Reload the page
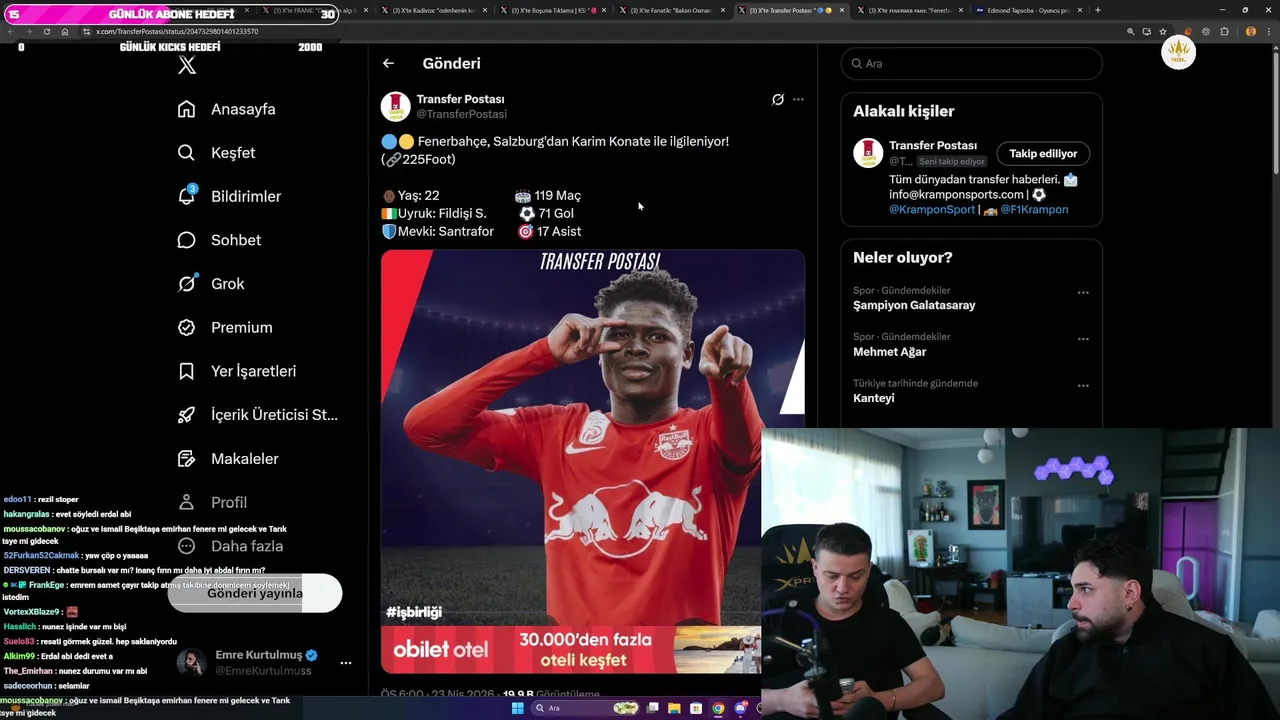 click(47, 31)
